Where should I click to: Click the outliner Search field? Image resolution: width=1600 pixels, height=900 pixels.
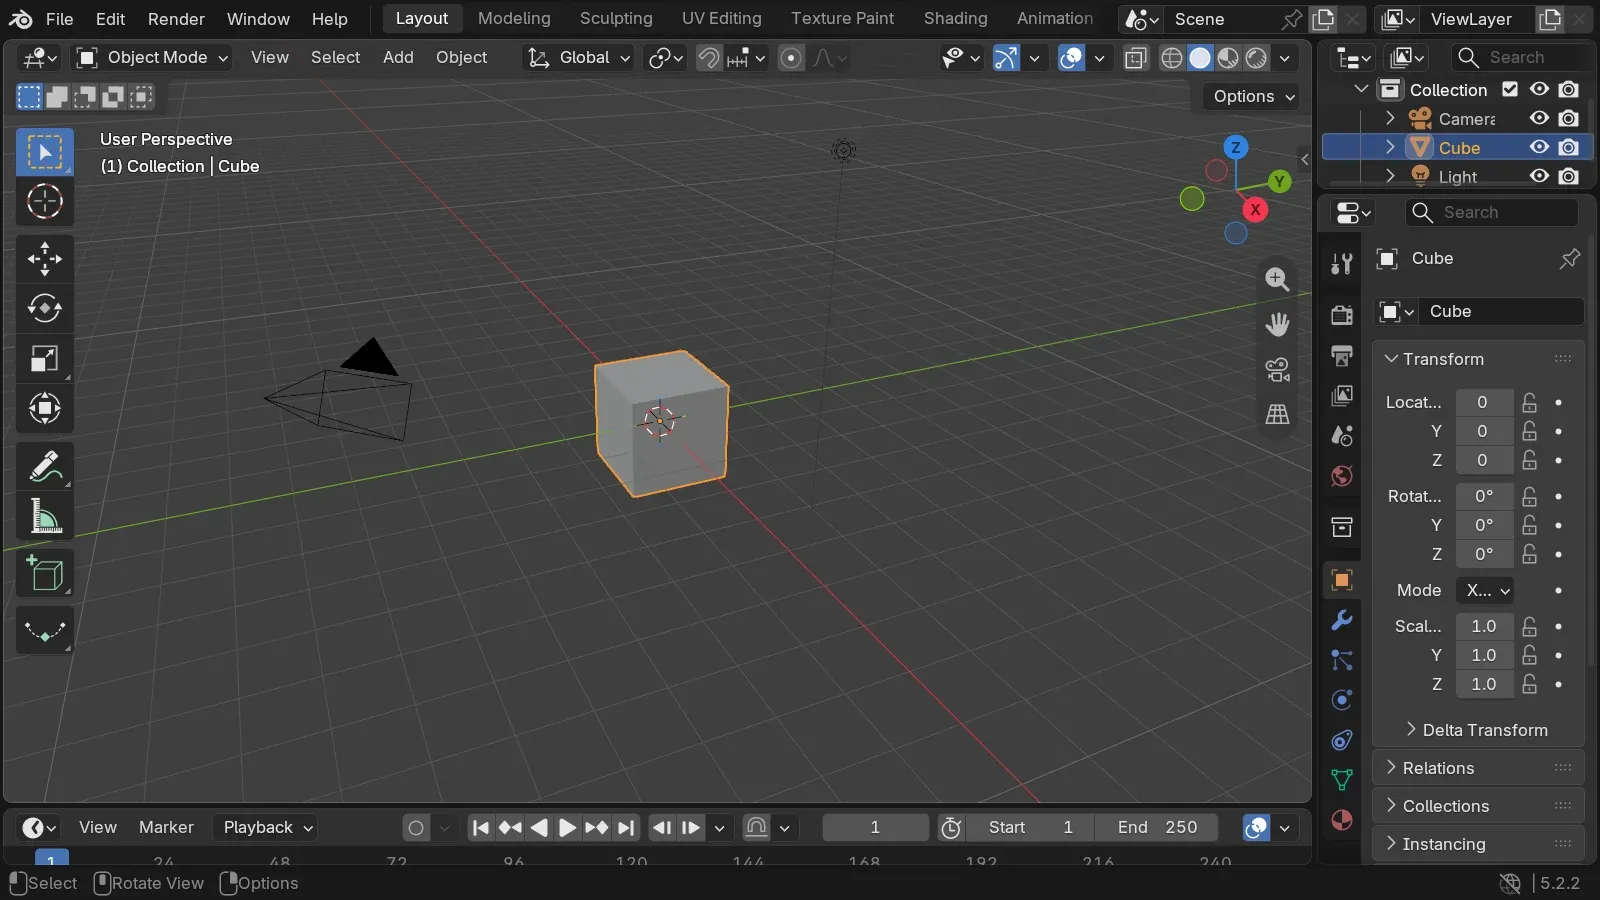(1520, 58)
